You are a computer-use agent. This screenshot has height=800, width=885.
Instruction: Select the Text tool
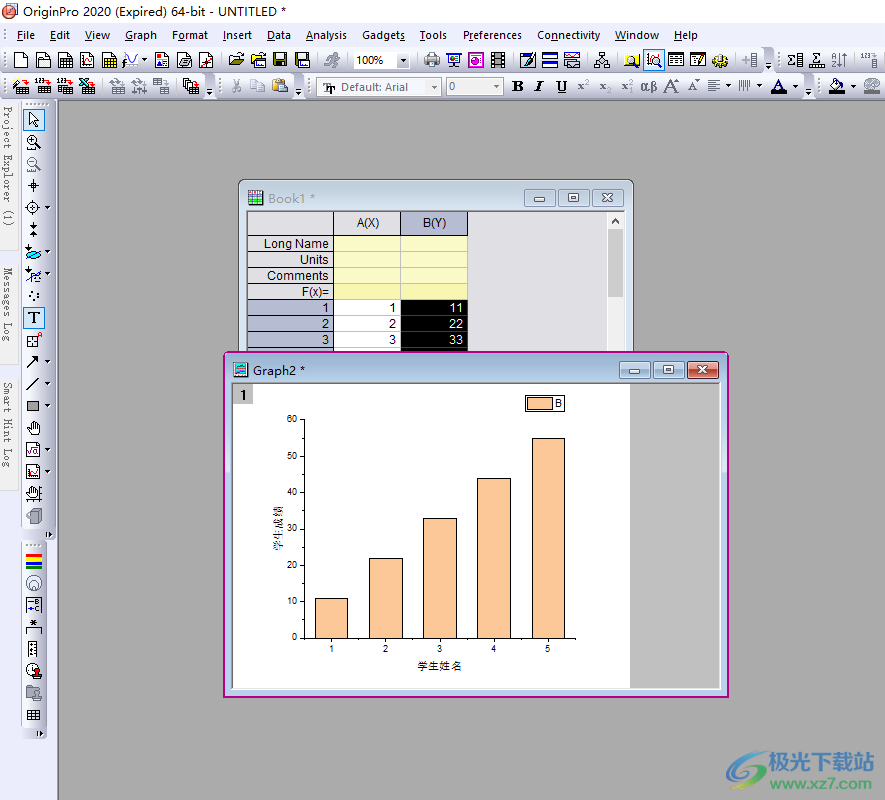tap(34, 318)
